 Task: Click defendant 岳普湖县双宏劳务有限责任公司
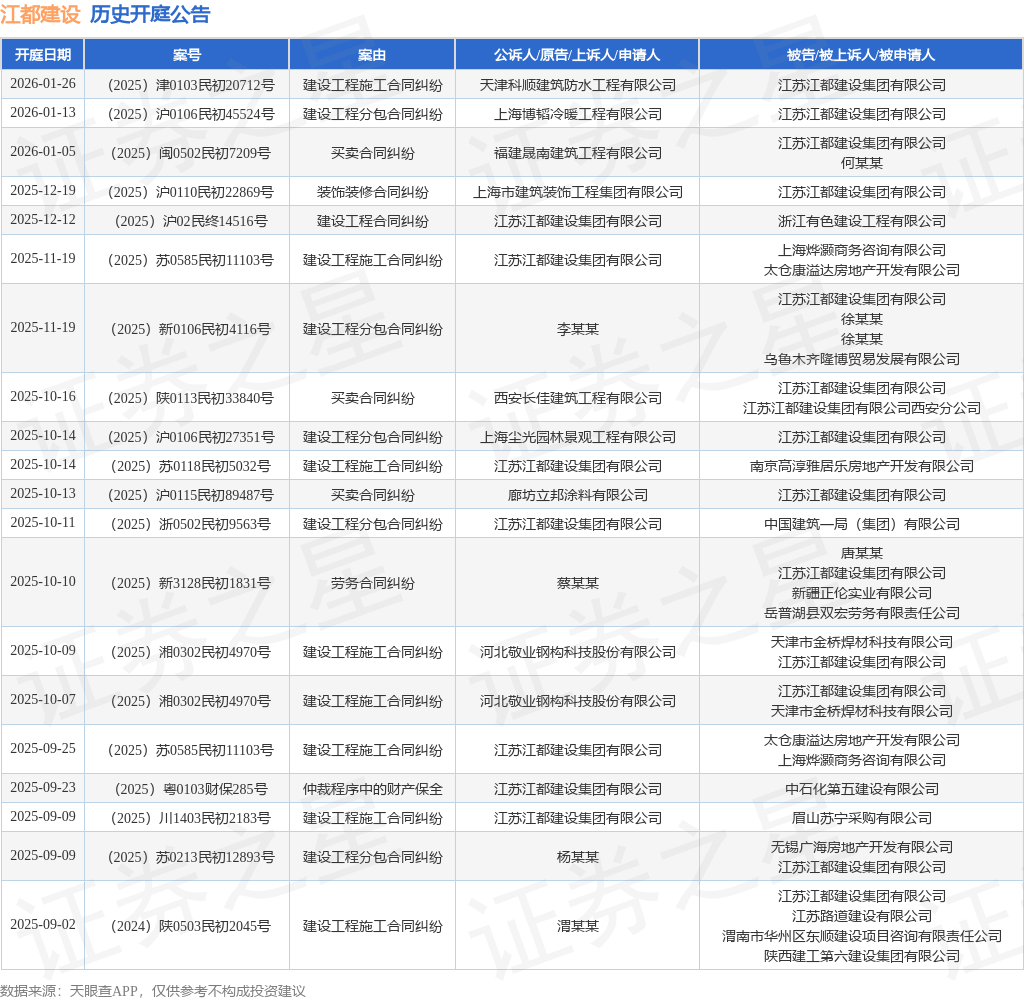click(x=861, y=613)
